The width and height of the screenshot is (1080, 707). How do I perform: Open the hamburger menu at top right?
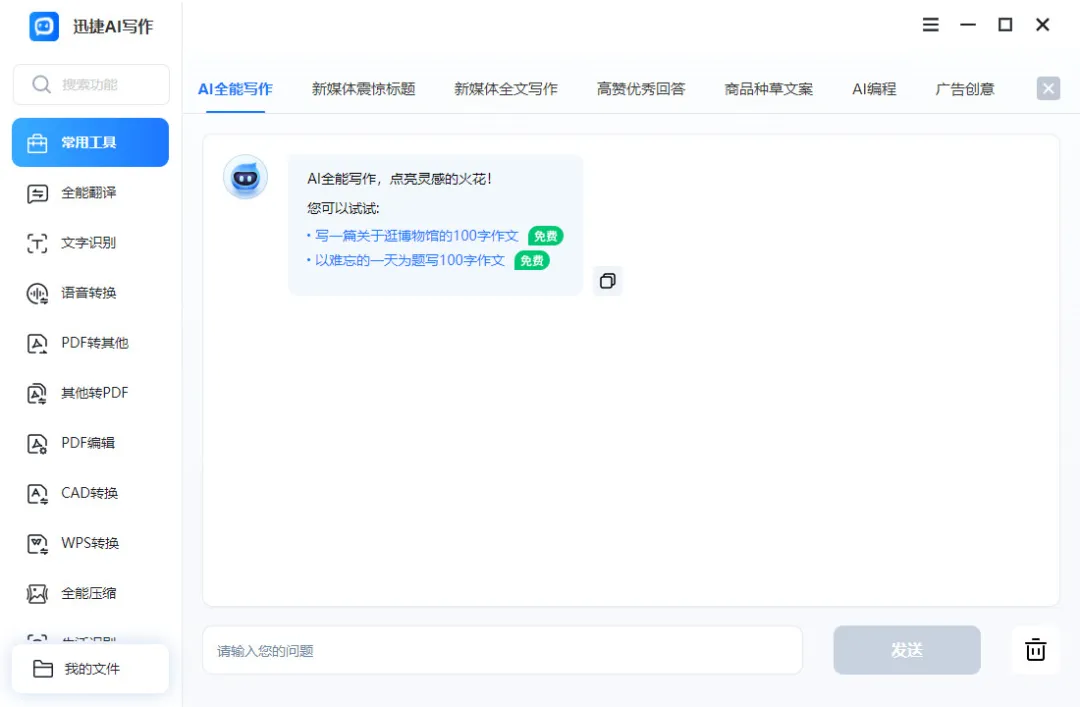[930, 25]
